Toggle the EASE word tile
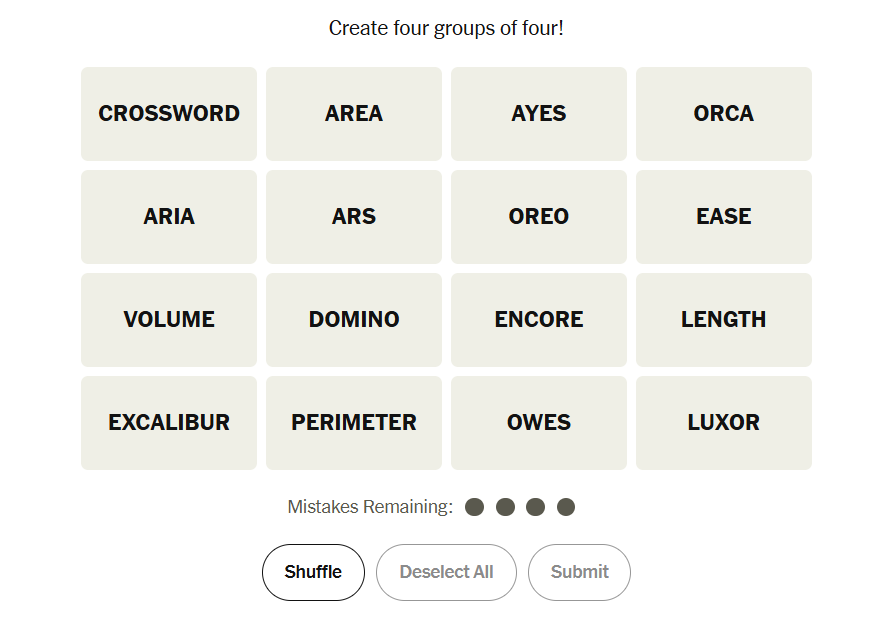The height and width of the screenshot is (626, 895). tap(724, 217)
